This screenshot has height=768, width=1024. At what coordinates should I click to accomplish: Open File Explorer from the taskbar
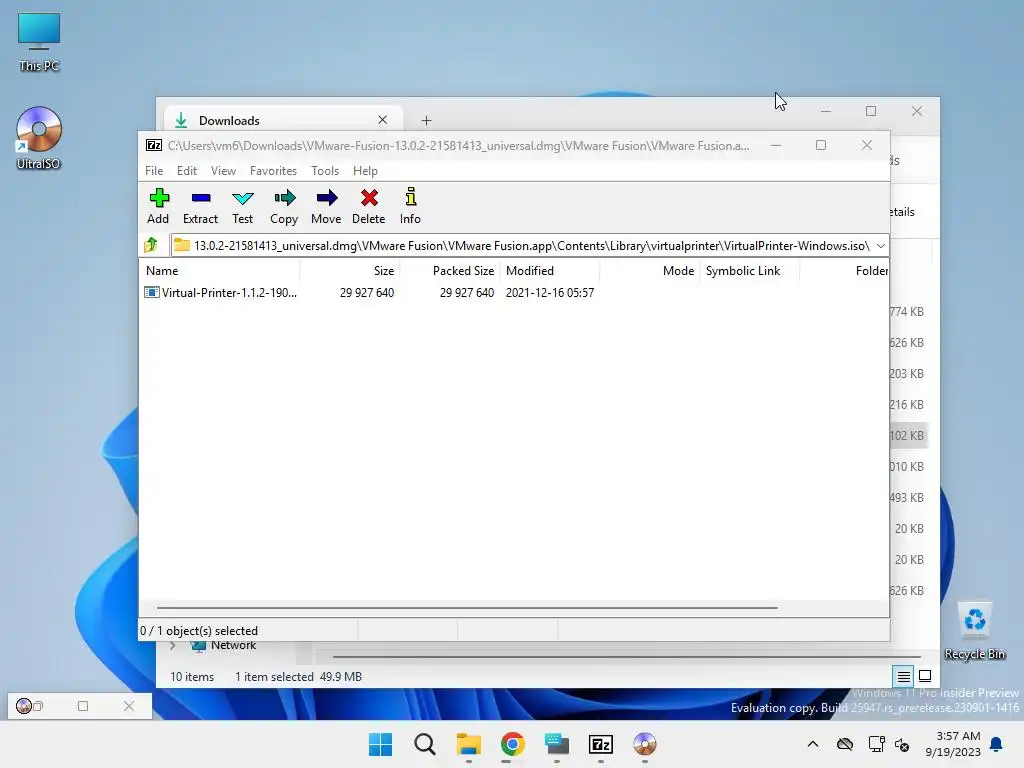point(468,744)
